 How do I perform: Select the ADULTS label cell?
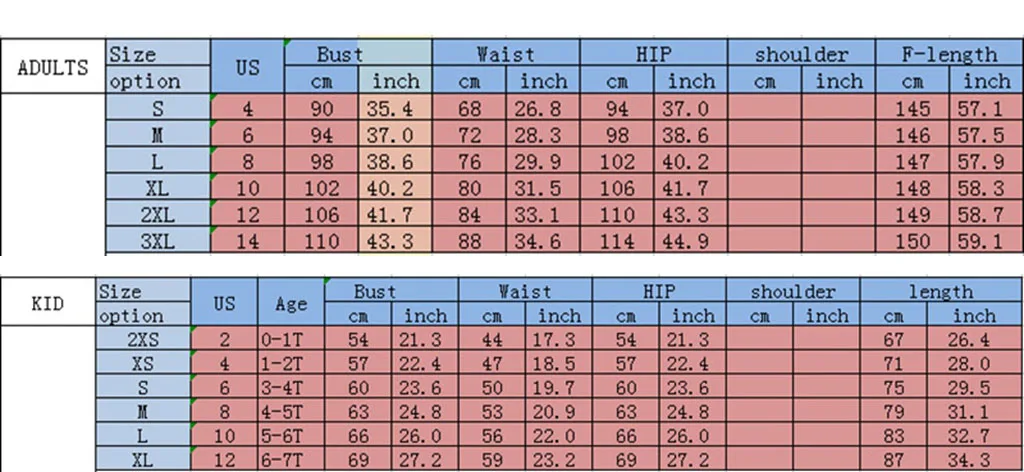click(53, 67)
